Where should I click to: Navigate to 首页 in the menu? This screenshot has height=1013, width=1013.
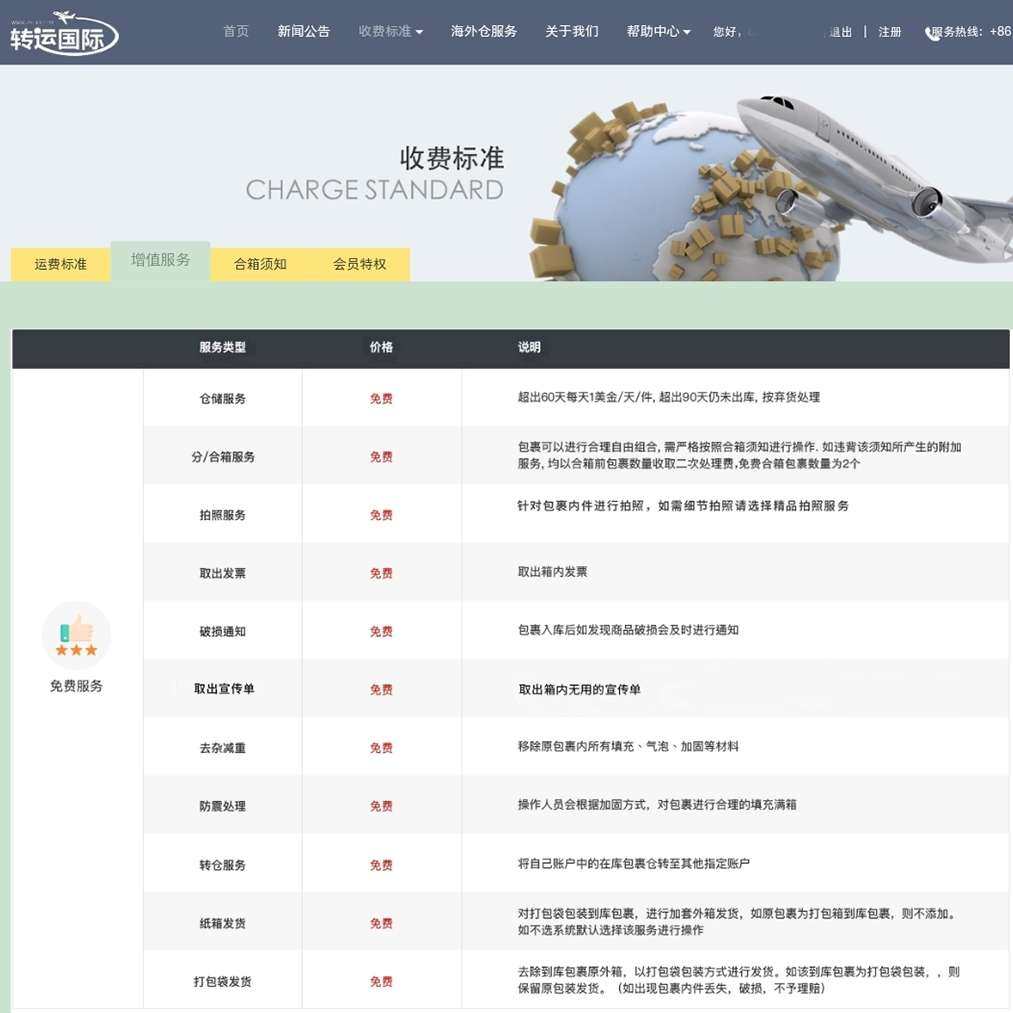235,31
